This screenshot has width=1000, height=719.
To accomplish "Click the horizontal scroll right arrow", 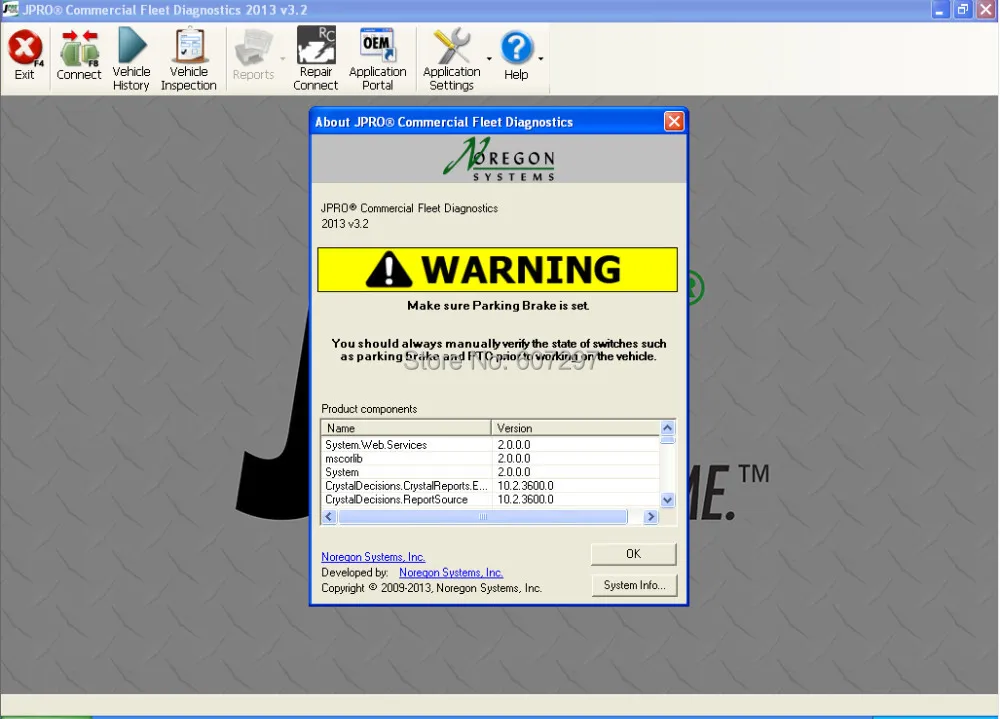I will 651,517.
